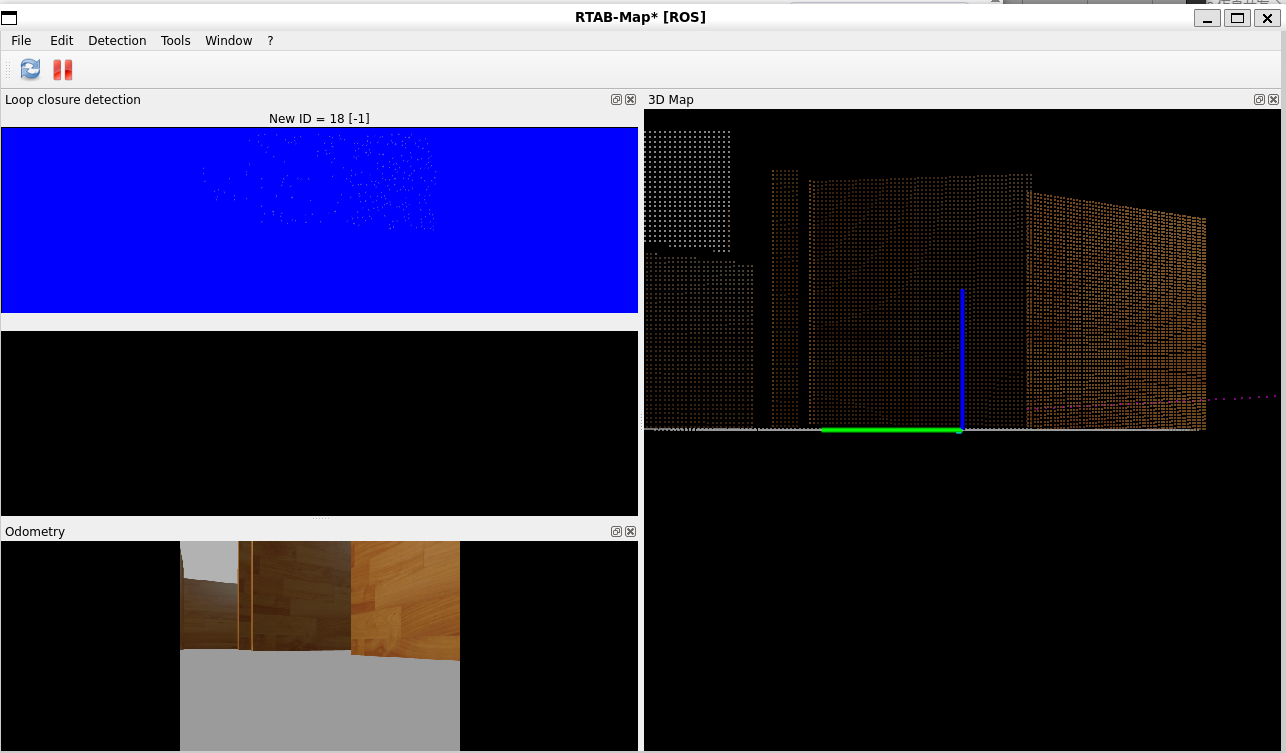Float the Odometry panel
The image size is (1286, 753).
(617, 531)
